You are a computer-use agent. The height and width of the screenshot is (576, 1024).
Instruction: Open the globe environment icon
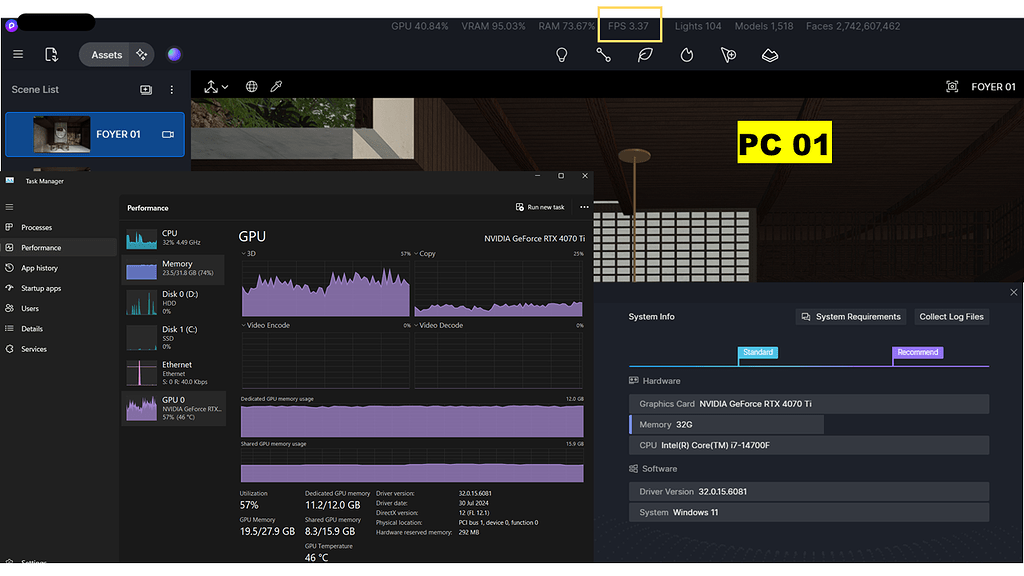(252, 86)
